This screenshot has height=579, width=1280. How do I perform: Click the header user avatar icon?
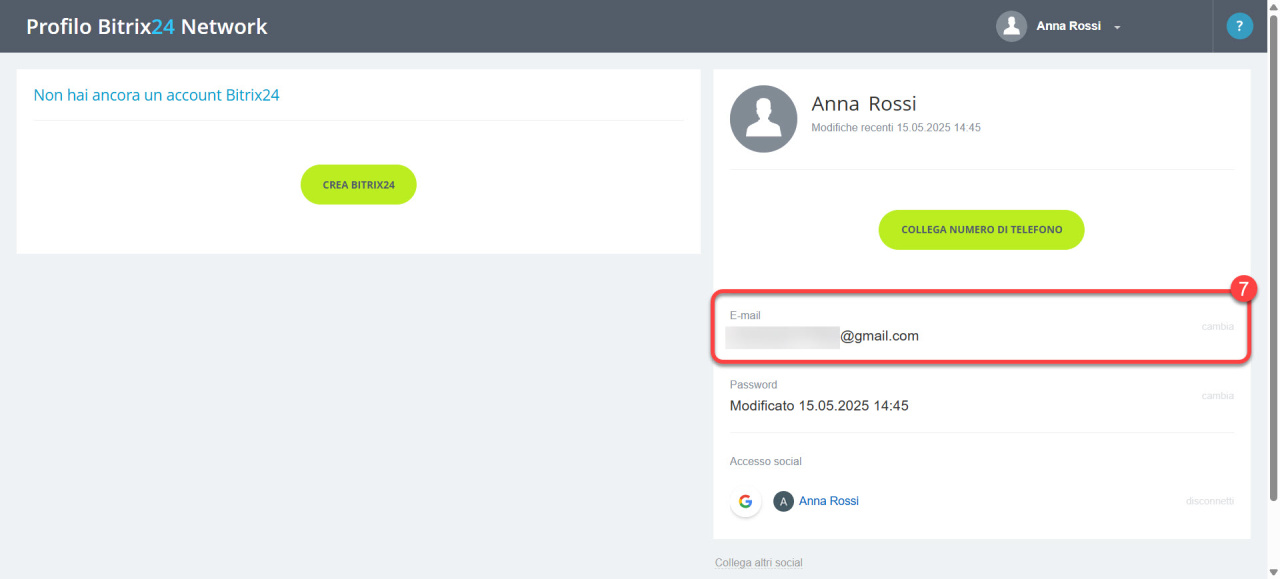coord(1012,26)
